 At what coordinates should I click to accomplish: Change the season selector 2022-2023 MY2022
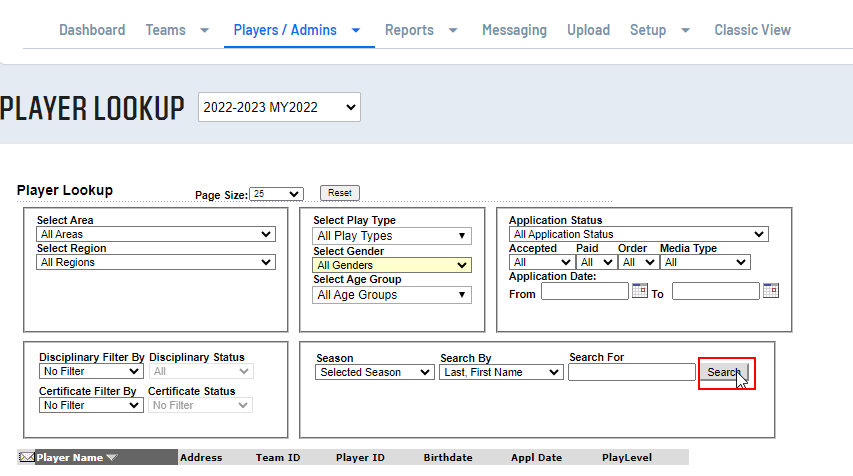tap(279, 107)
